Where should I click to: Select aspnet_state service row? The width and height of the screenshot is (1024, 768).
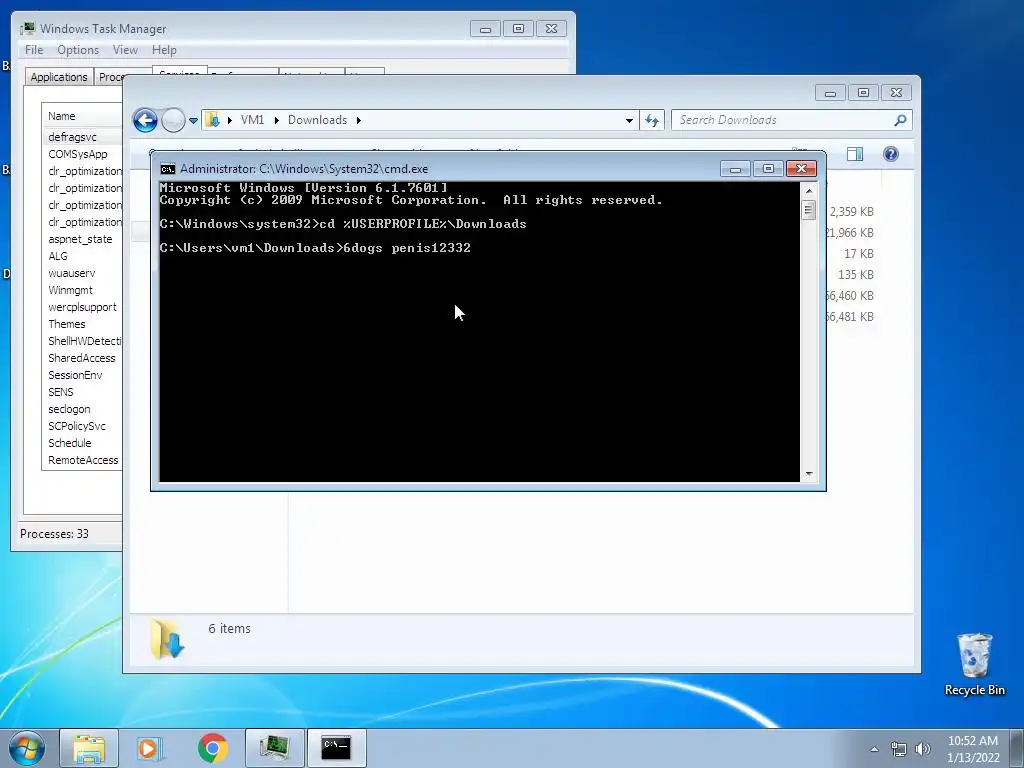click(x=82, y=239)
